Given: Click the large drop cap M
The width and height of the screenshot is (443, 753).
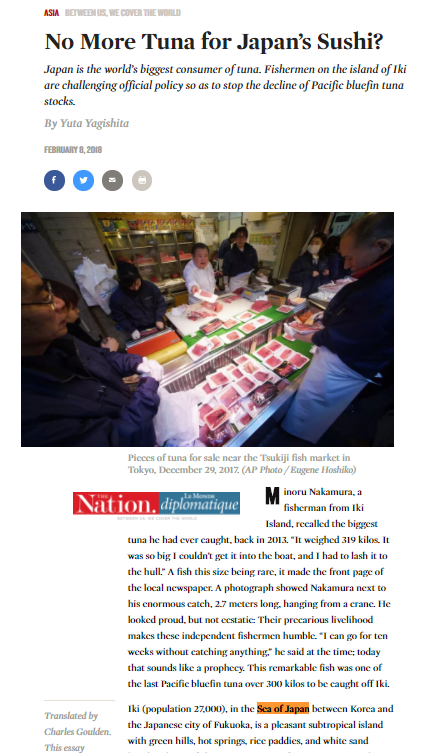Looking at the screenshot, I should coord(272,496).
